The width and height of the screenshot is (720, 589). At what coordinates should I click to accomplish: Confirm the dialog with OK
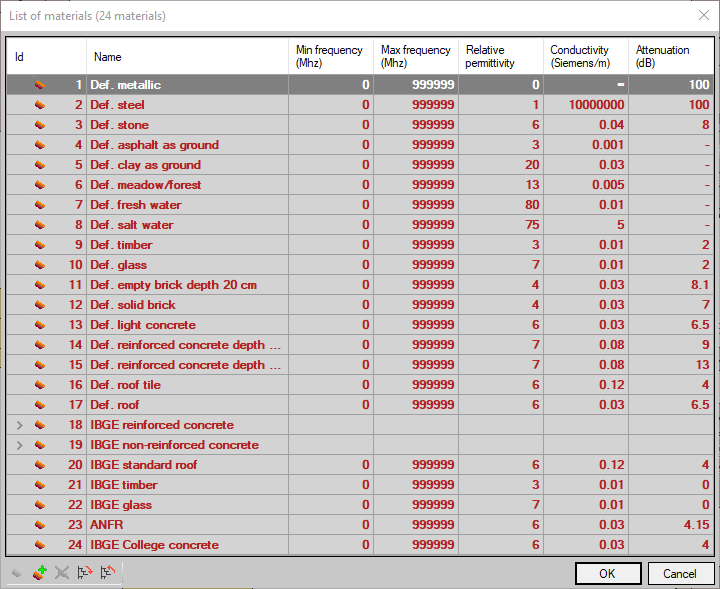(608, 573)
